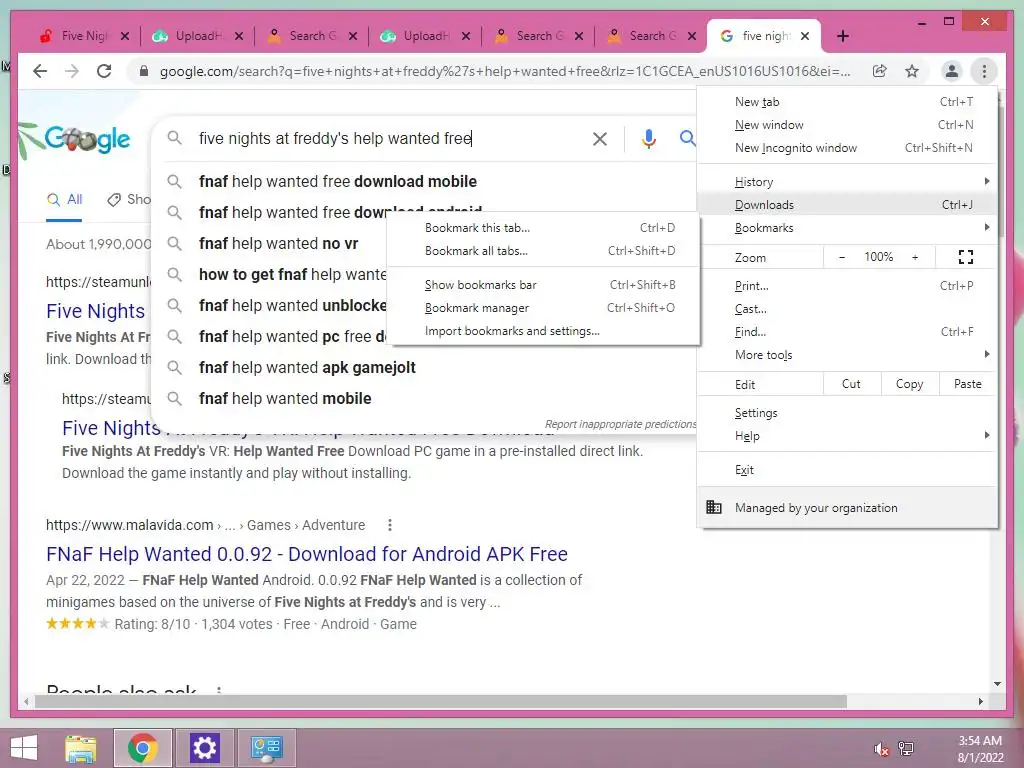Click Chrome icon in taskbar
Viewport: 1024px width, 768px height.
tap(143, 748)
